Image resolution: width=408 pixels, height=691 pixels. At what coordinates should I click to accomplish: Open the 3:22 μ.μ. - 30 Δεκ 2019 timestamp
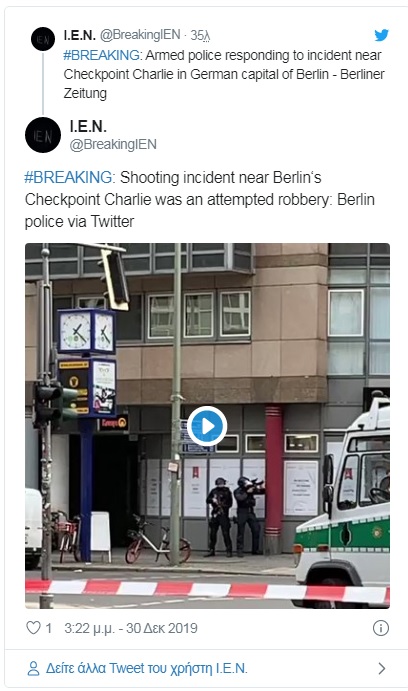click(131, 628)
